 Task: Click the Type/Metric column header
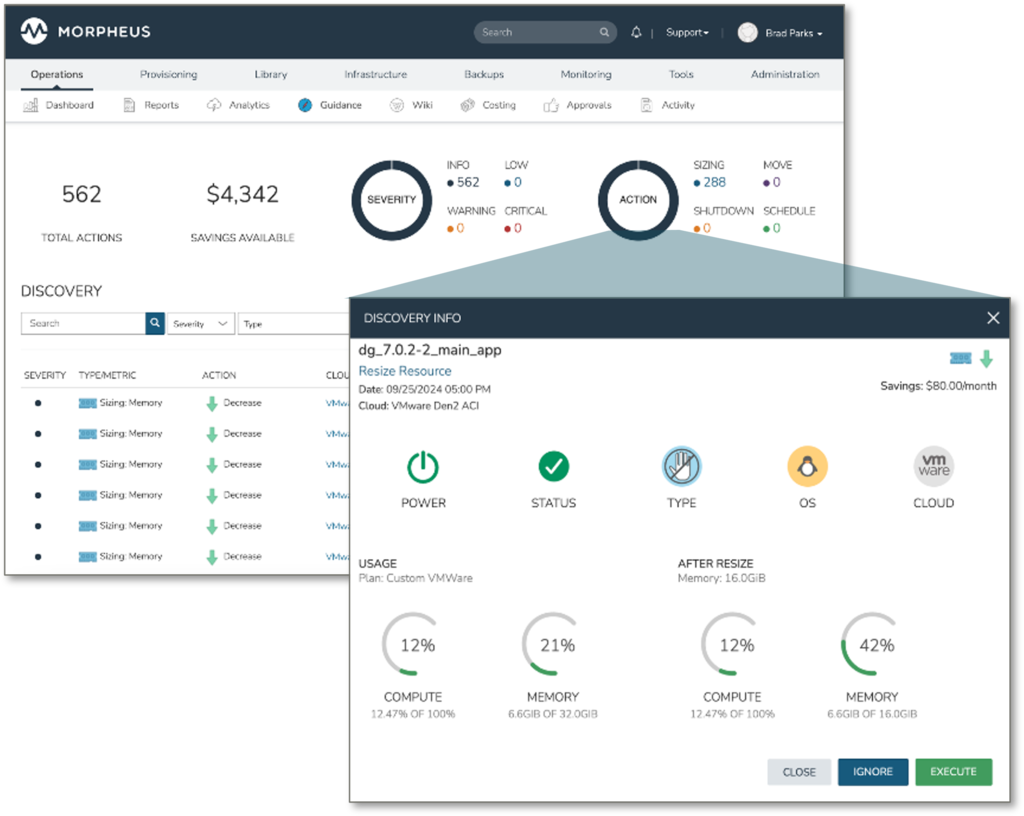pos(107,375)
